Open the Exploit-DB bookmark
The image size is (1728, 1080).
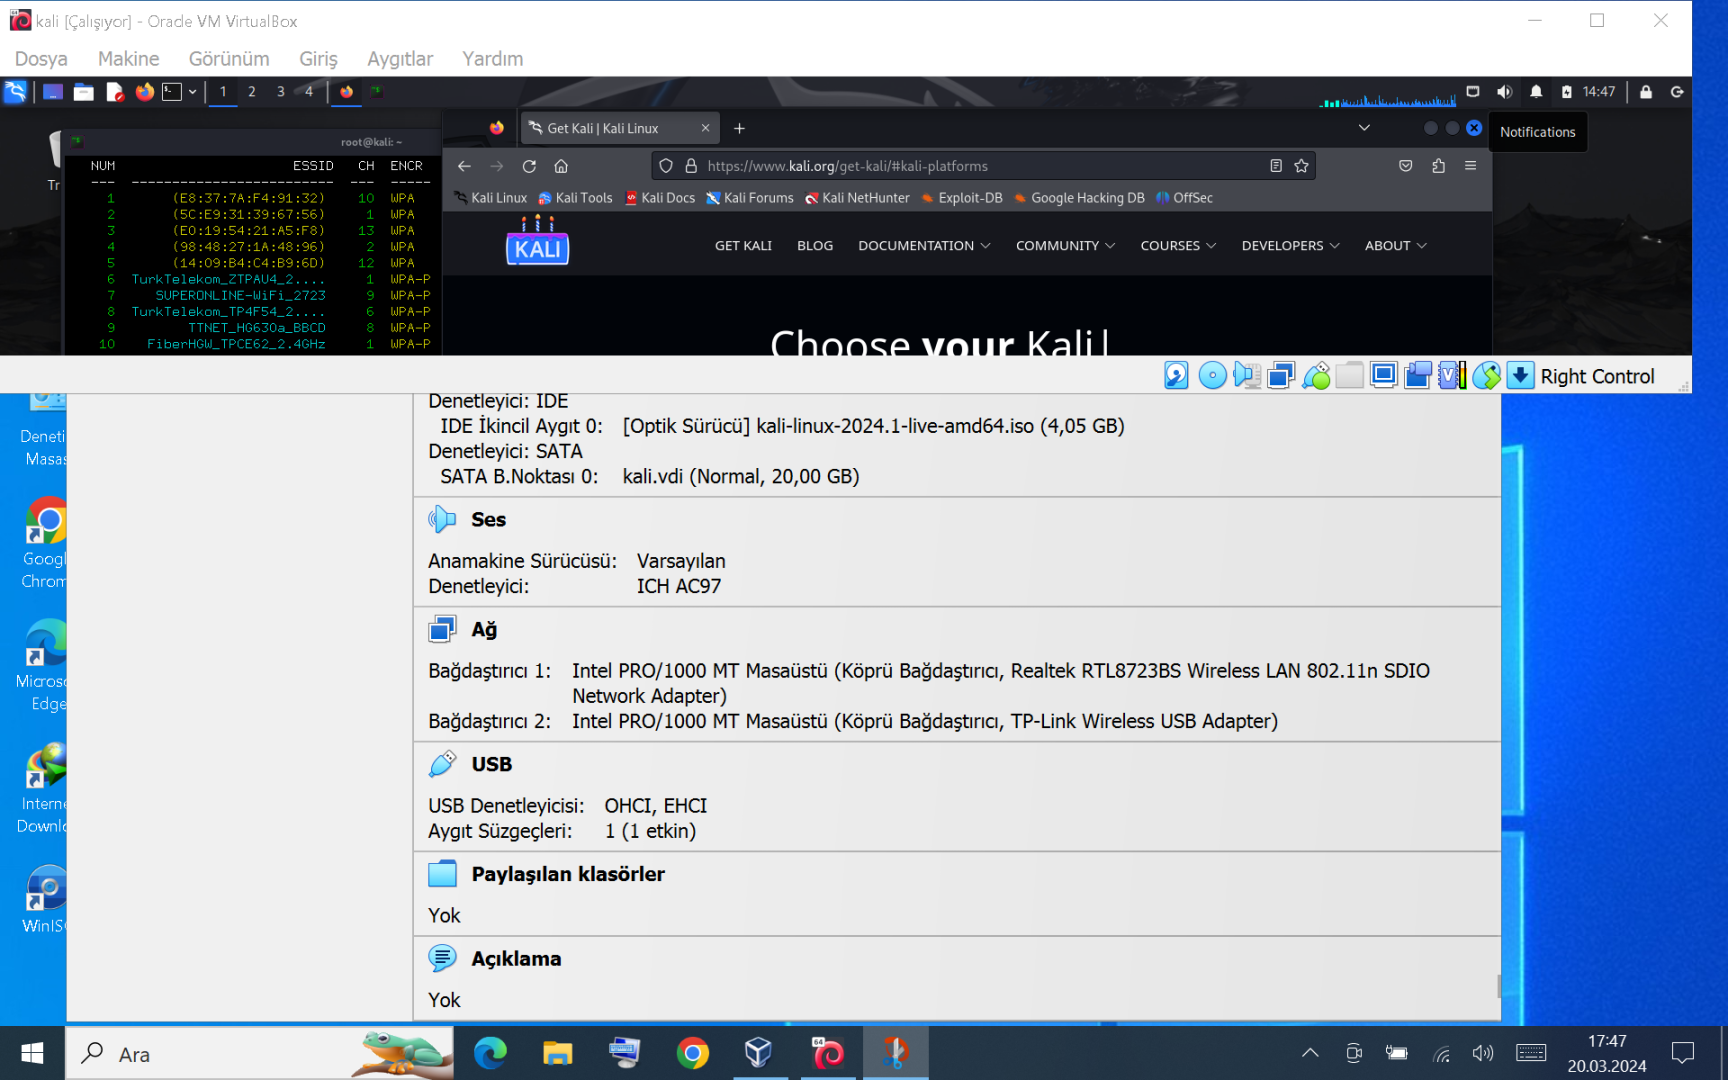pyautogui.click(x=962, y=198)
